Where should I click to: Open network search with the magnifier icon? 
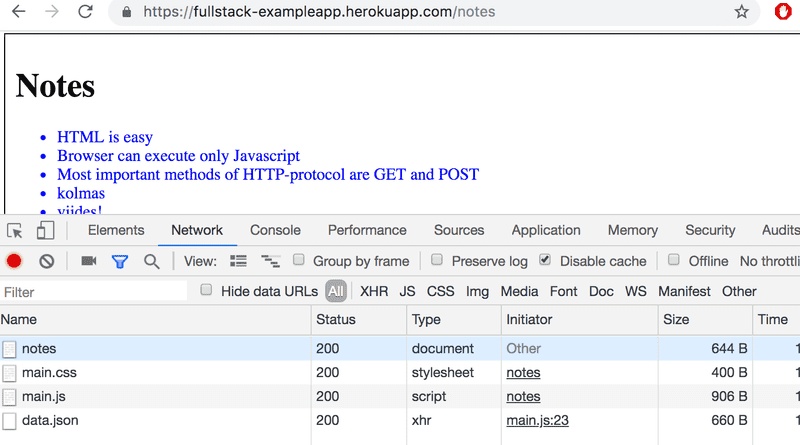pyautogui.click(x=152, y=262)
